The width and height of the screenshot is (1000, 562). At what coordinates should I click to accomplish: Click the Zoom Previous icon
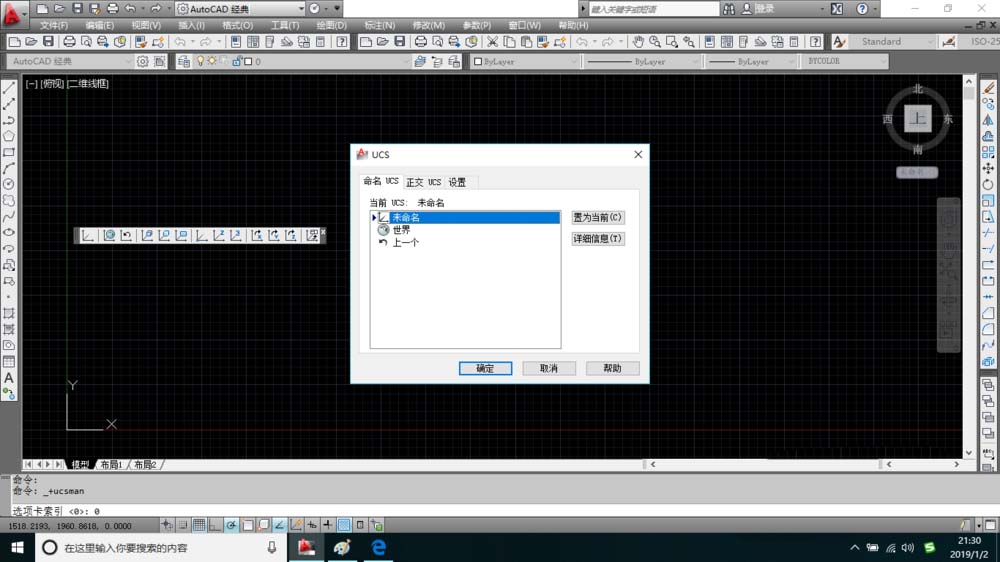click(689, 42)
